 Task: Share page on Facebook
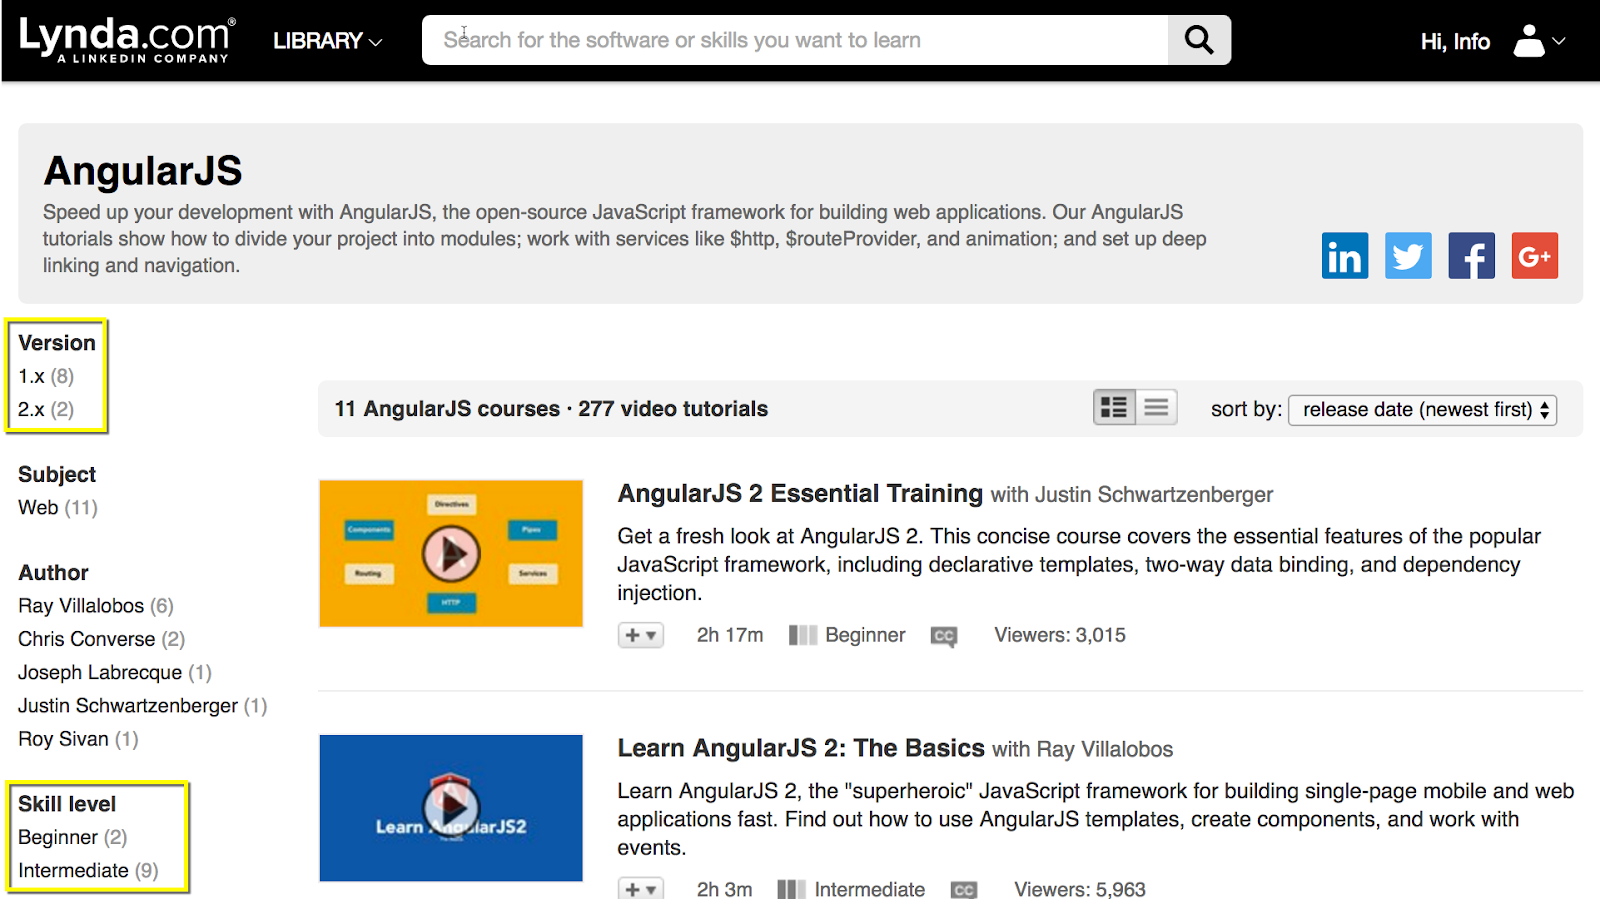(x=1471, y=256)
